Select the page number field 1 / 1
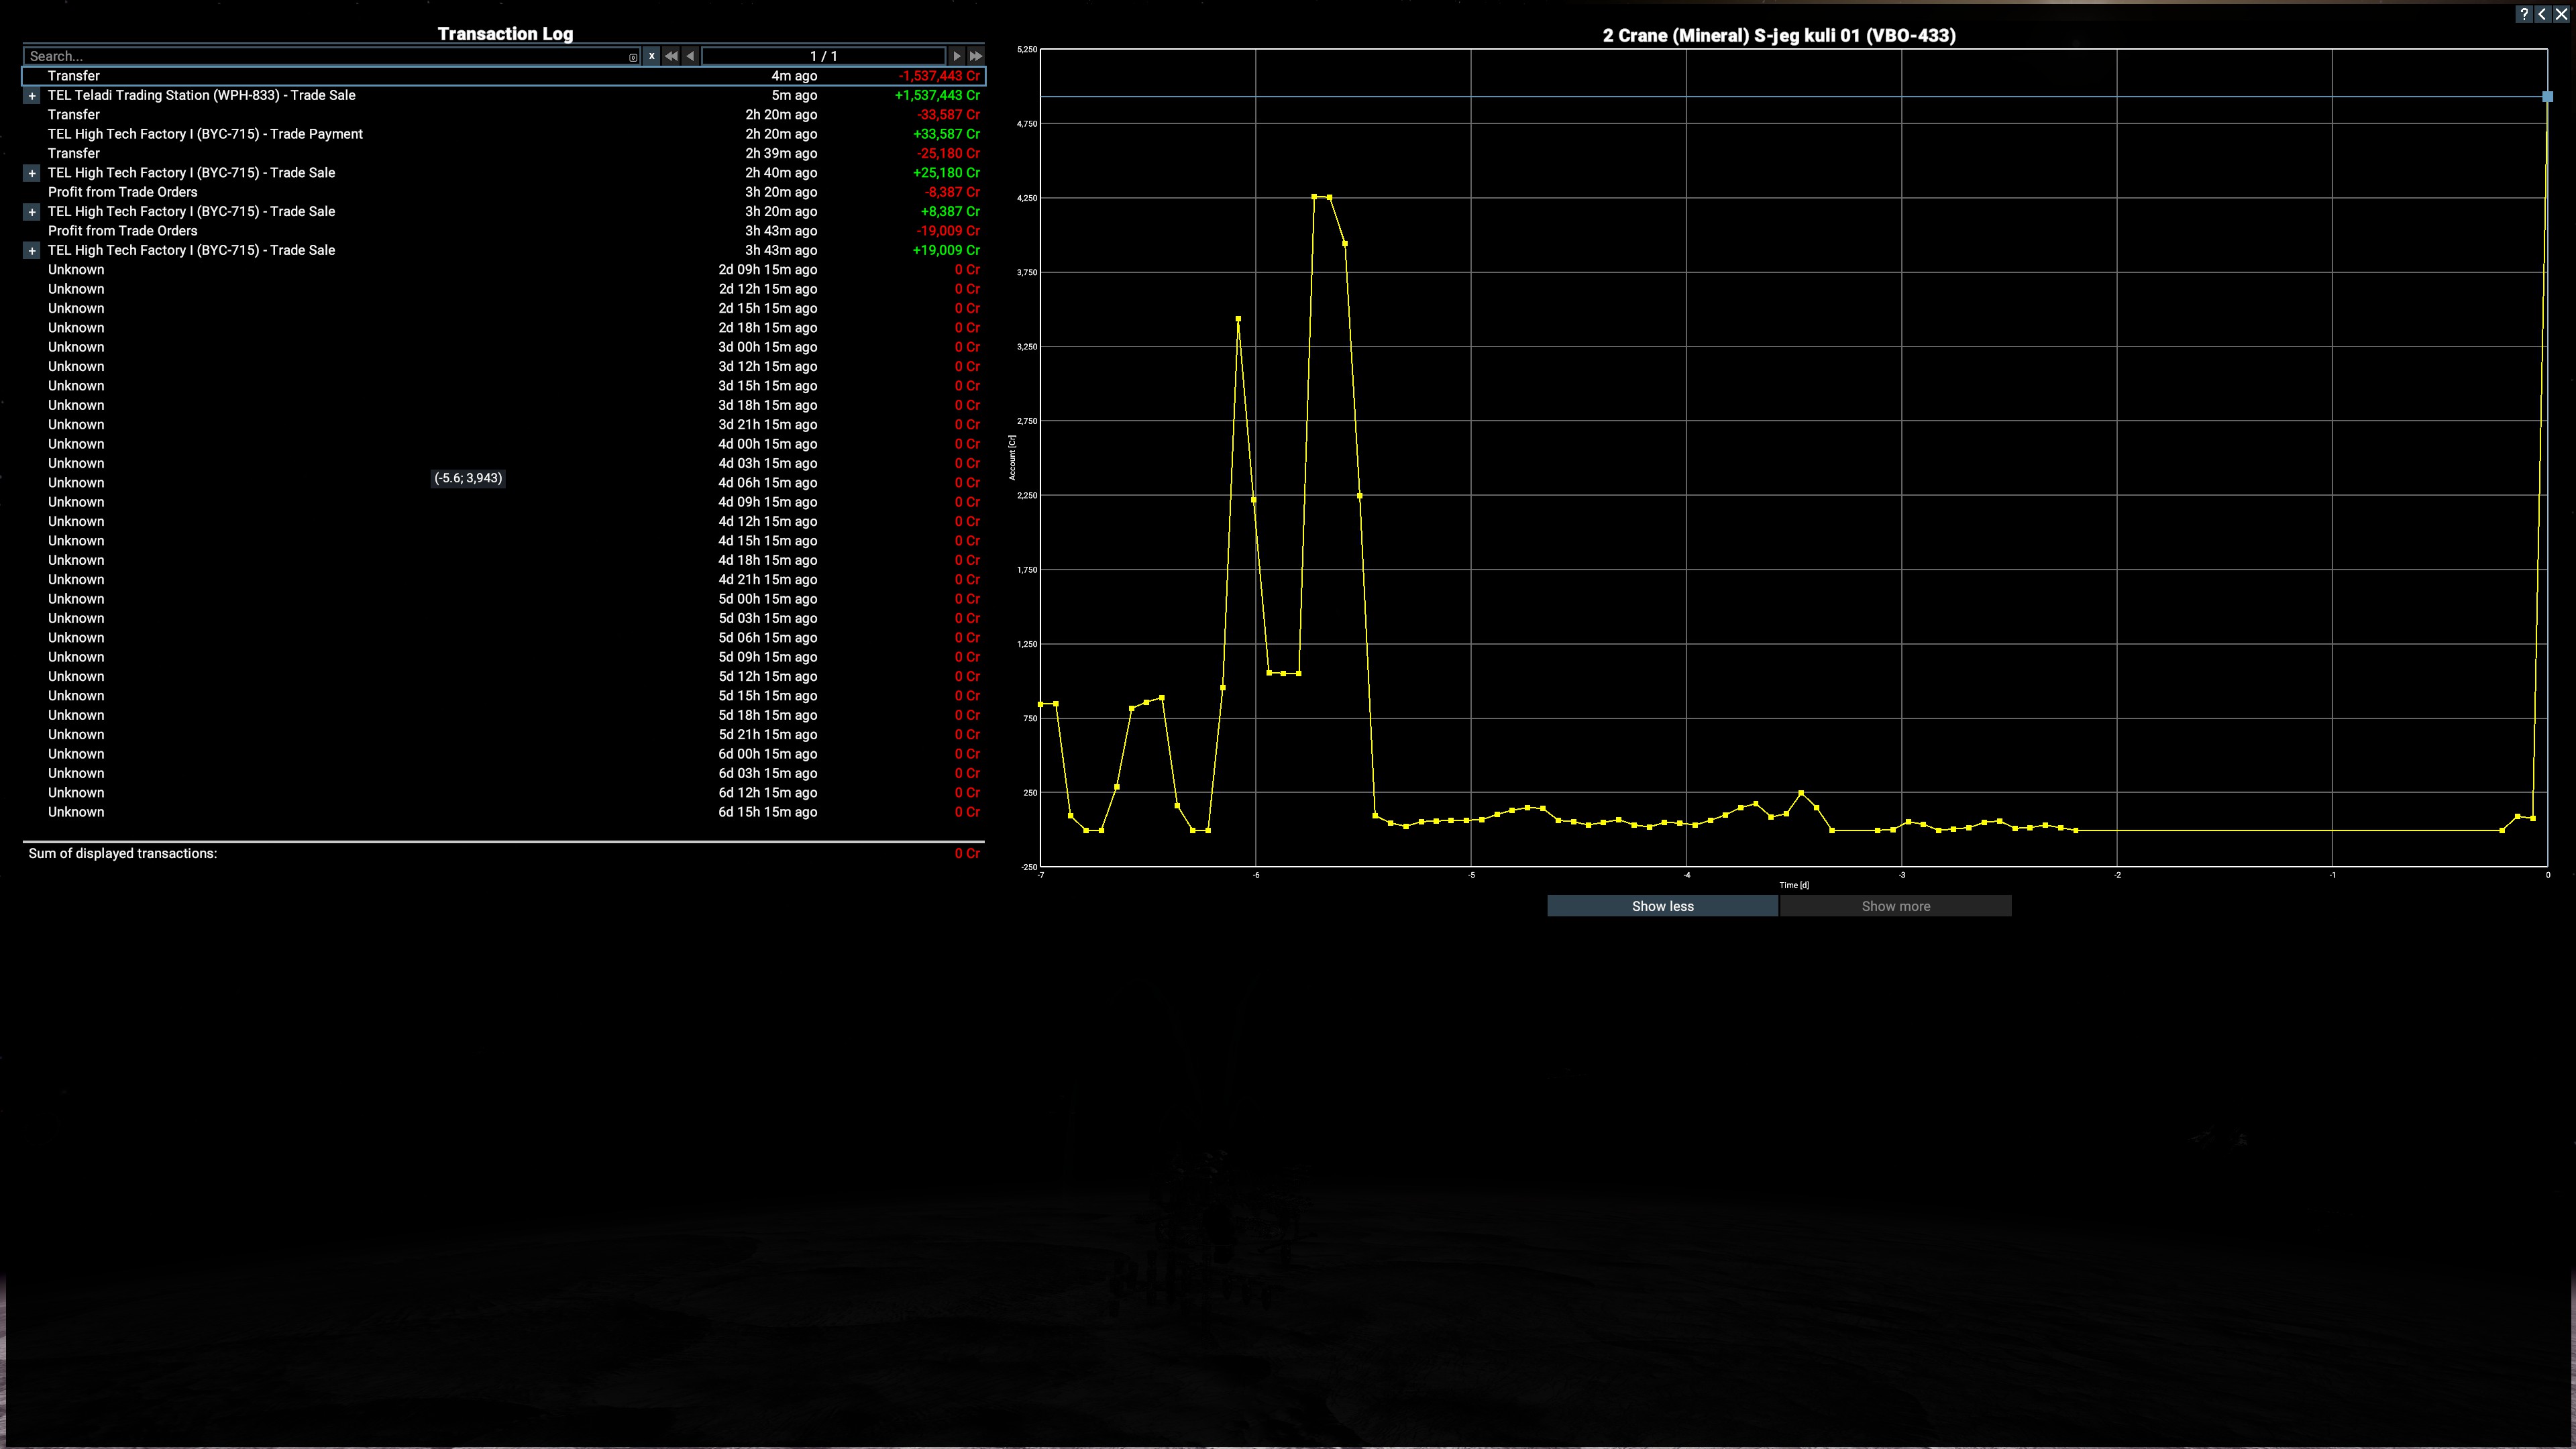 click(823, 56)
